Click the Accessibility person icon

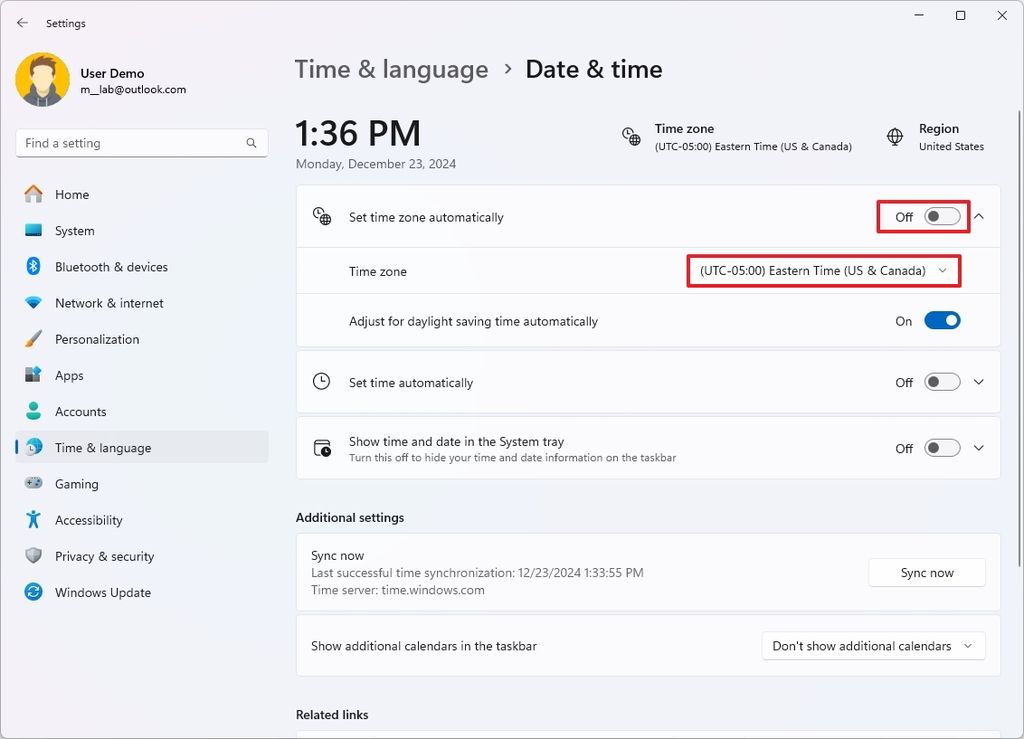(32, 519)
